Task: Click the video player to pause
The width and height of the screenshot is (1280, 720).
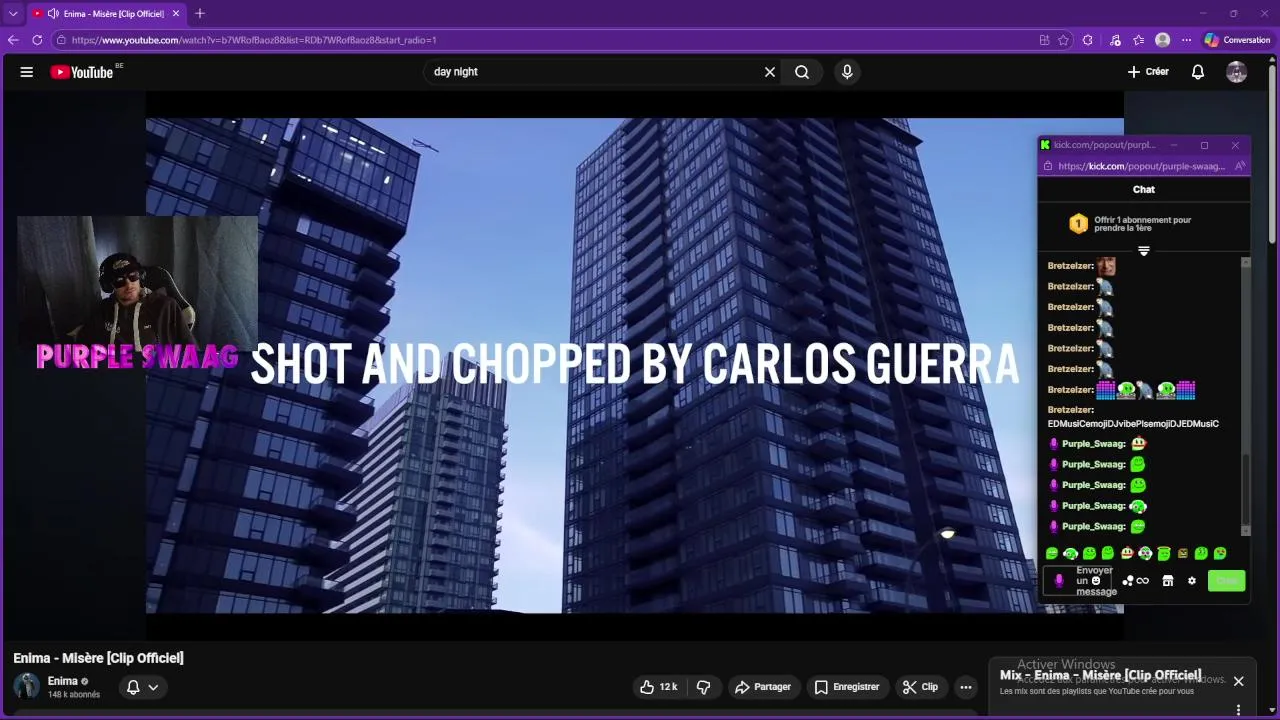Action: click(635, 365)
